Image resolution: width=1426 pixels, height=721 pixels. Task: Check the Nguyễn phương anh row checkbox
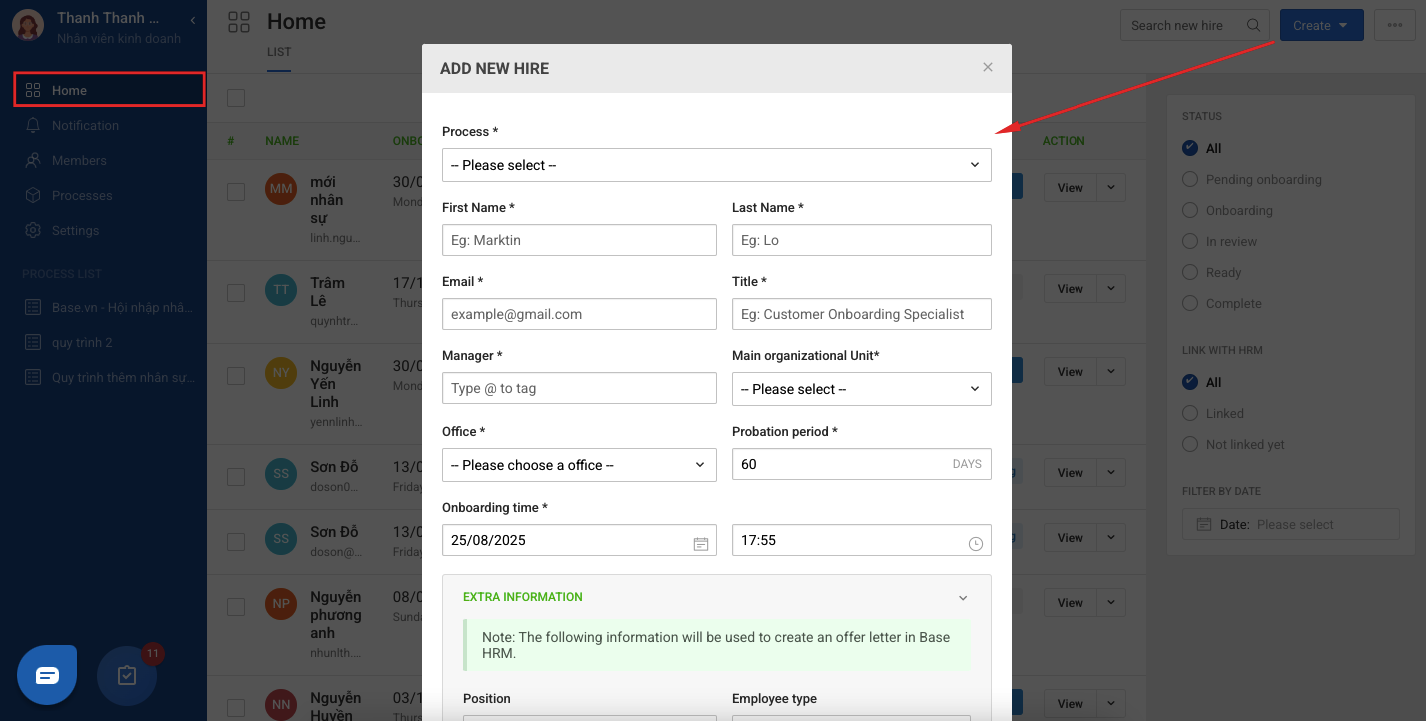236,607
